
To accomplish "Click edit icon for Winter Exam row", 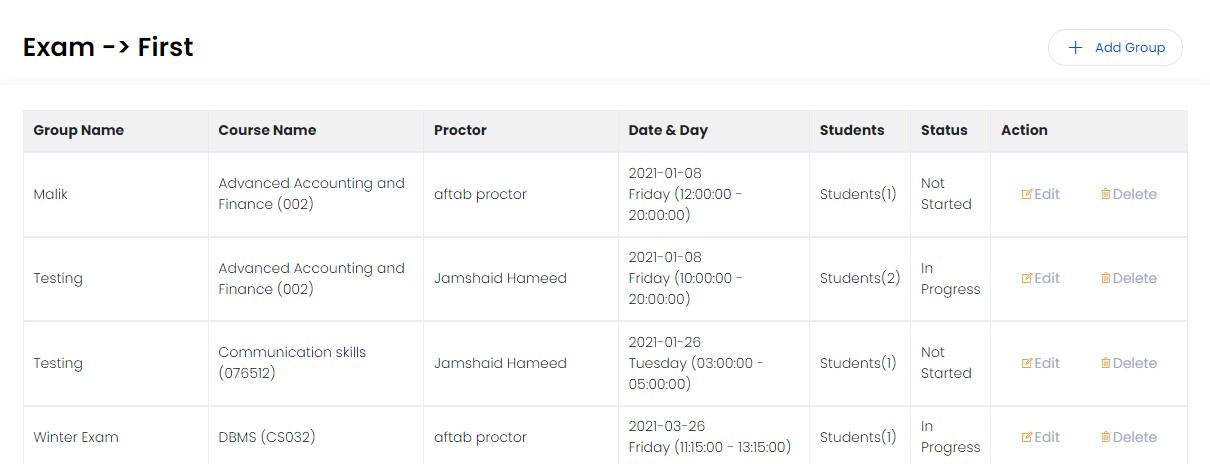I will tap(1026, 438).
